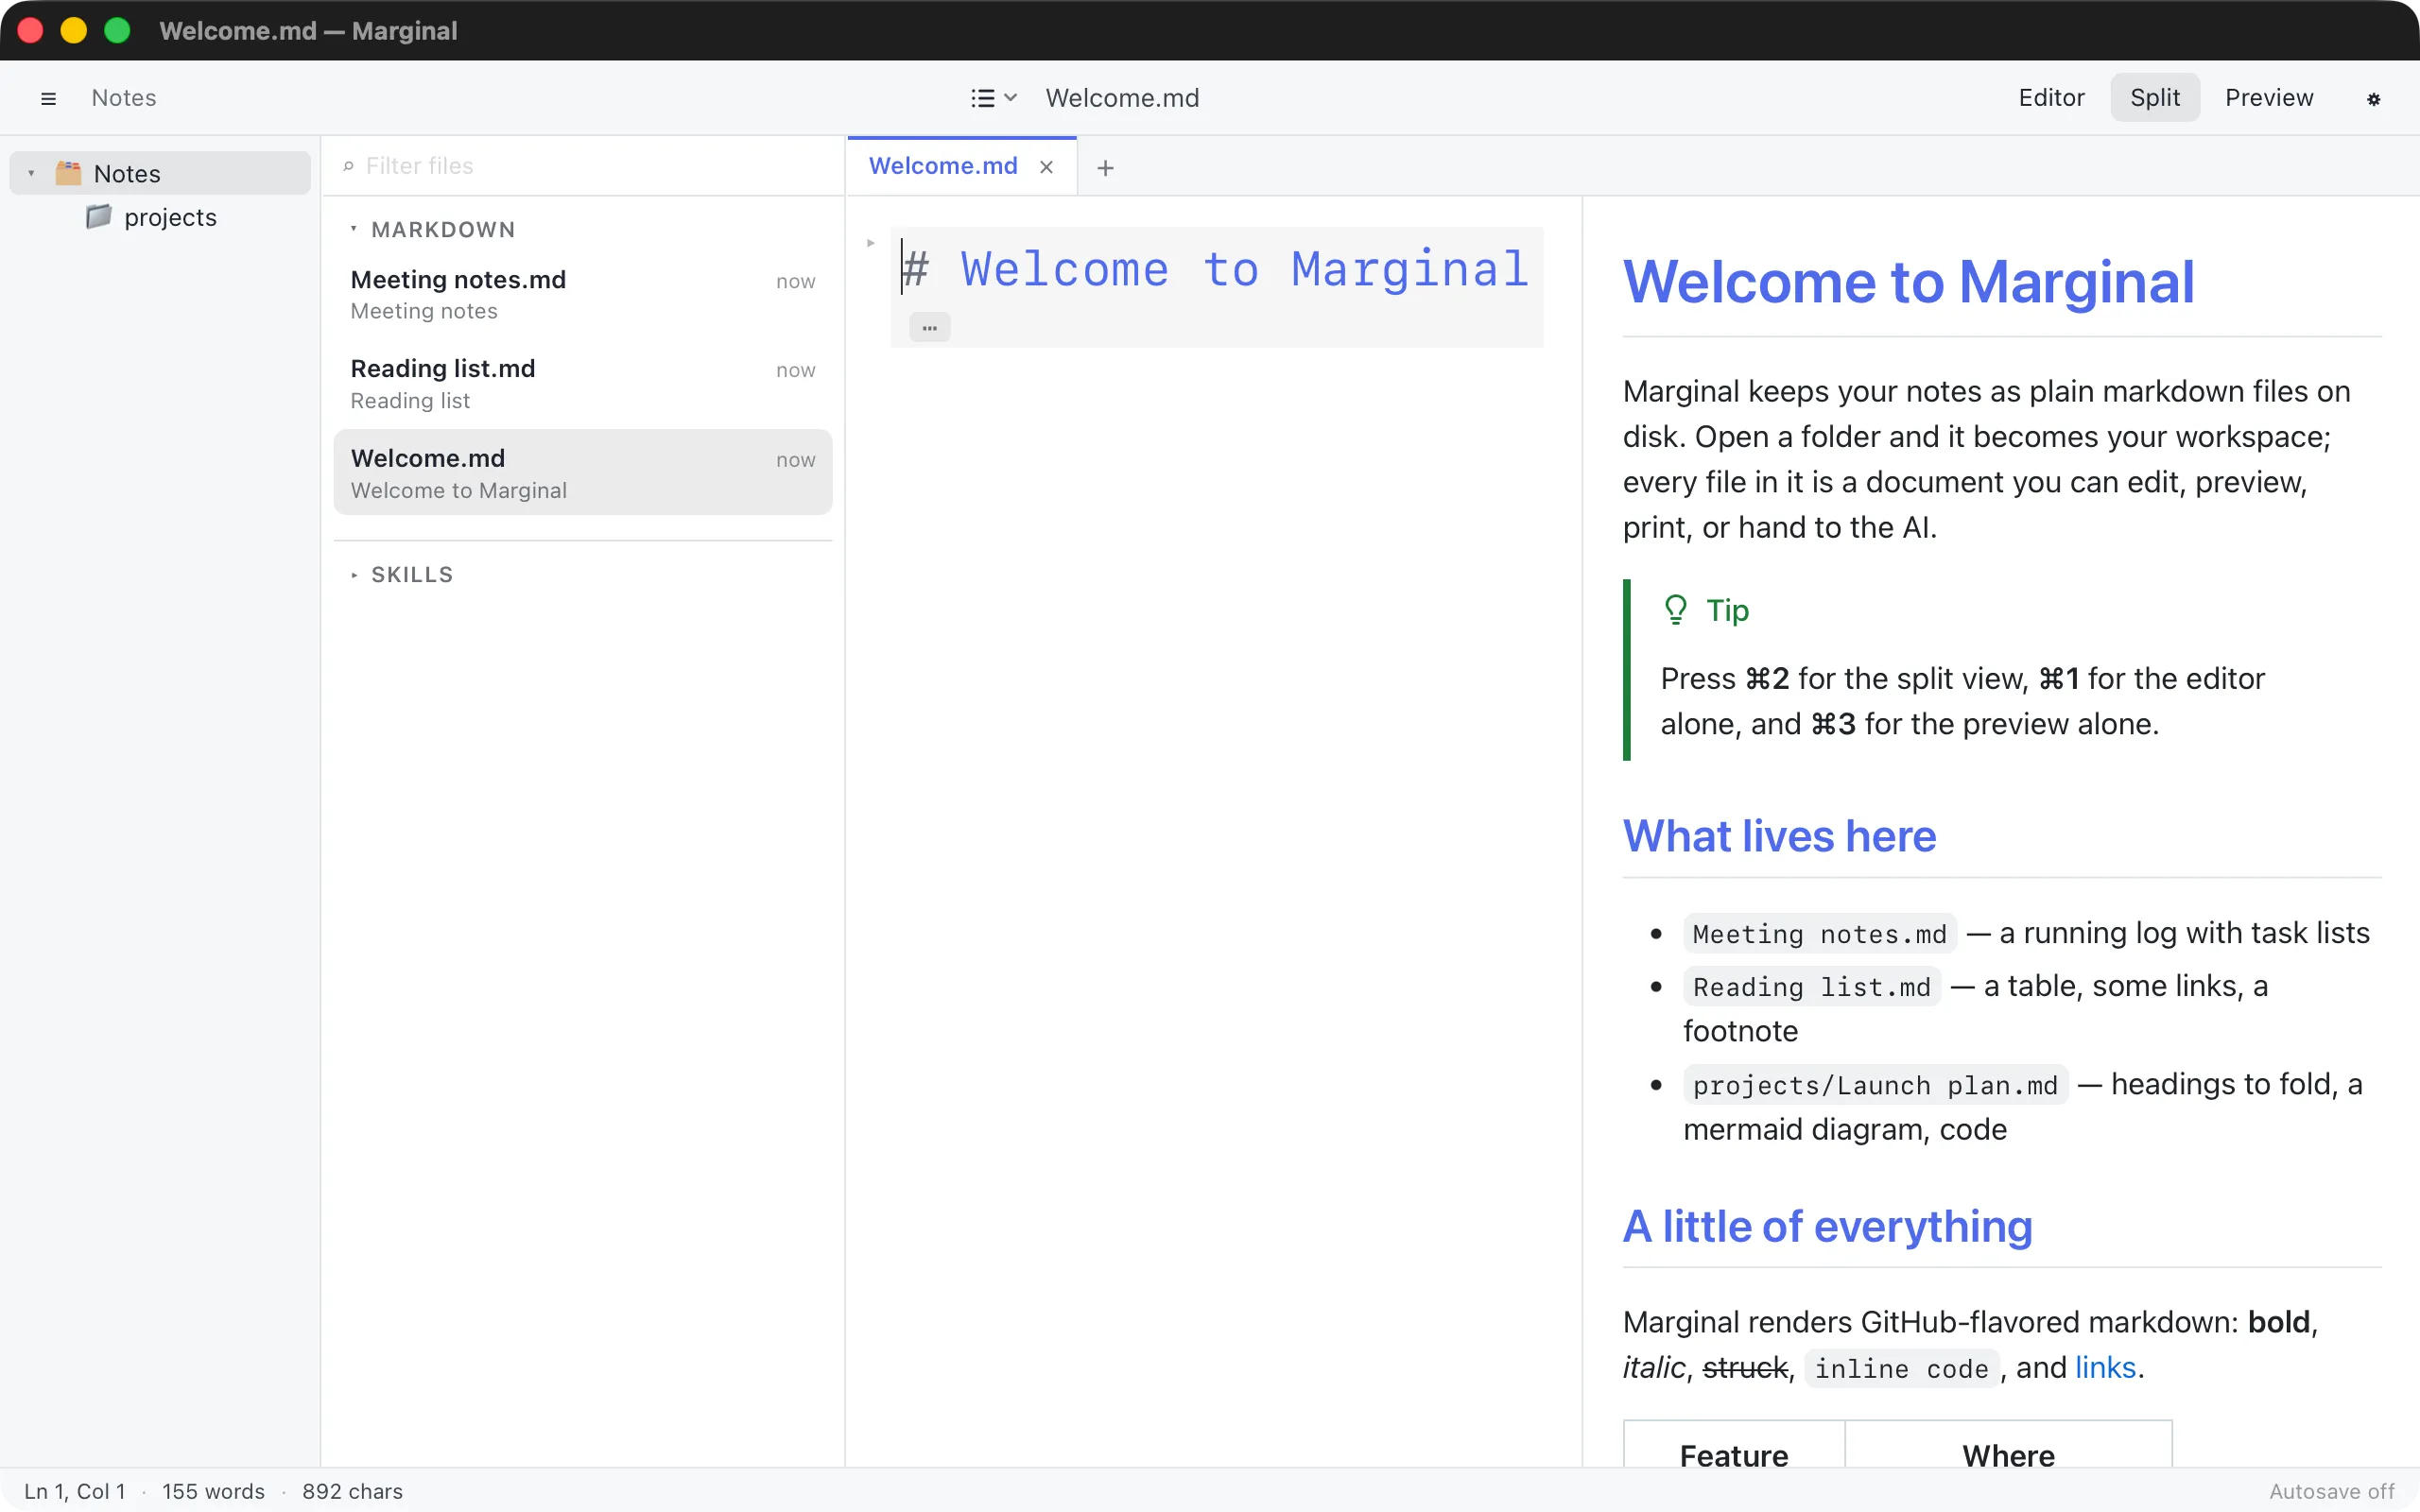Select Welcome.md in the file list
This screenshot has height=1512, width=2420.
583,473
